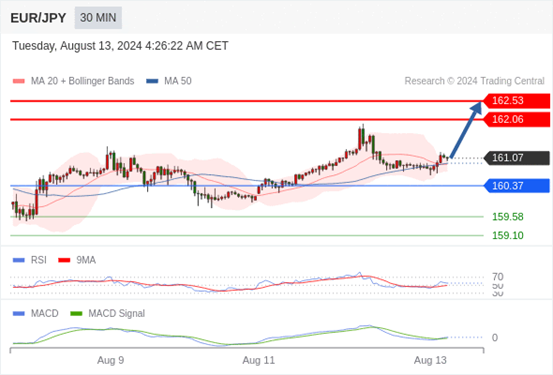Click the 30 MIN timeframe badge
The height and width of the screenshot is (375, 553).
tap(98, 18)
